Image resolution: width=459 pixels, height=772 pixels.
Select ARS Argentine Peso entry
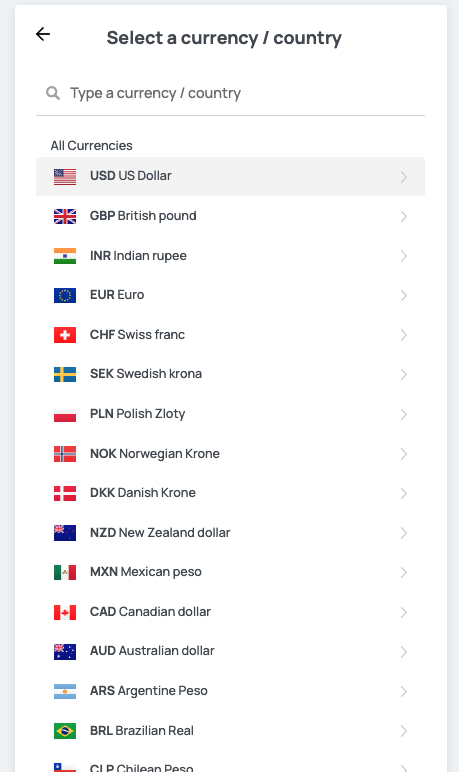230,691
